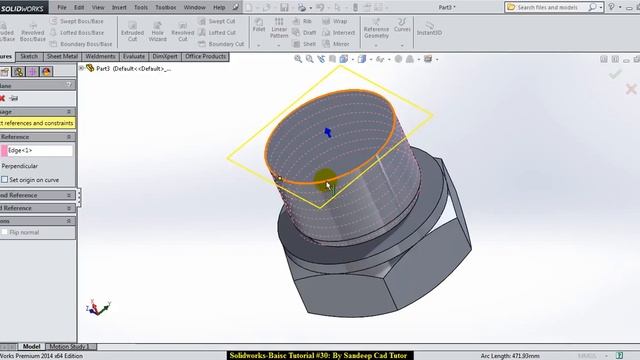
Task: Click the Edge<1> reference selection box
Action: [x=40, y=150]
